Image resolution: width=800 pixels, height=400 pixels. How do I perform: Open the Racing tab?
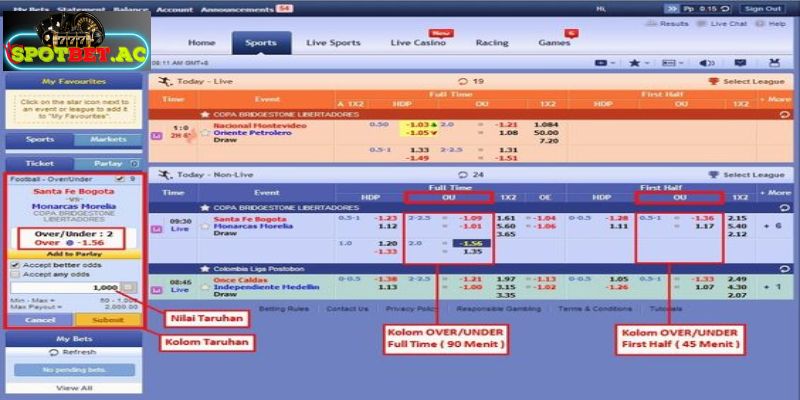click(x=492, y=43)
